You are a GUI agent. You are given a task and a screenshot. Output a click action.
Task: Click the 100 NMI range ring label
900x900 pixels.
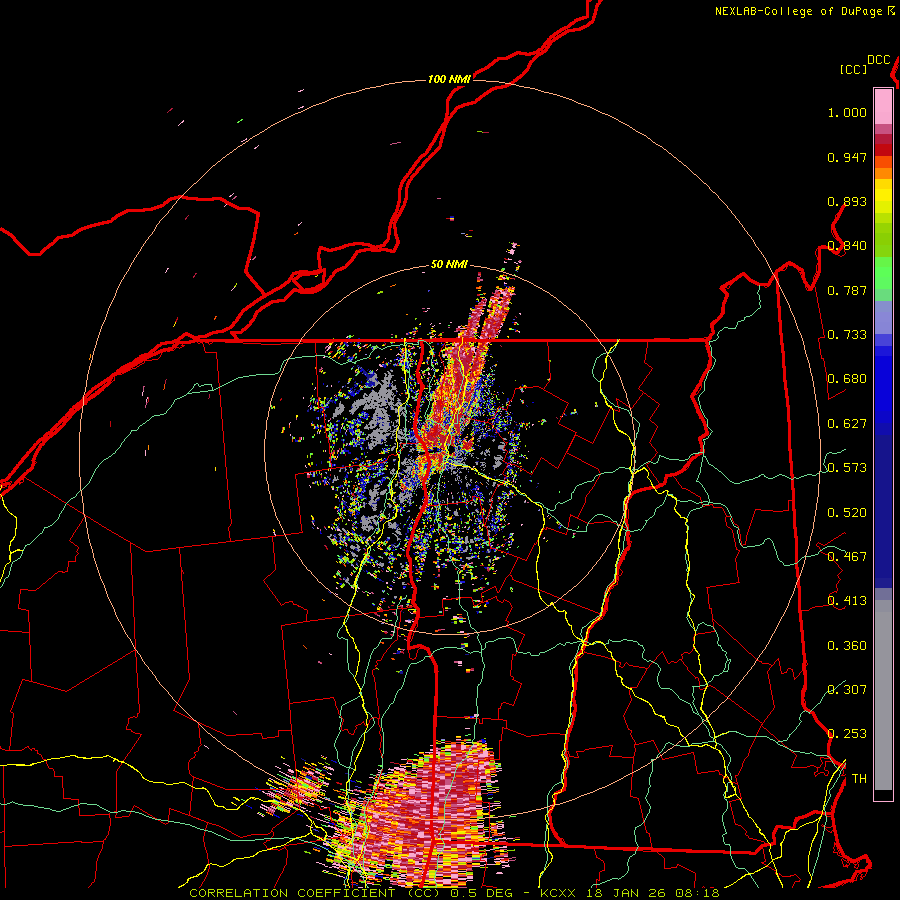pos(449,79)
